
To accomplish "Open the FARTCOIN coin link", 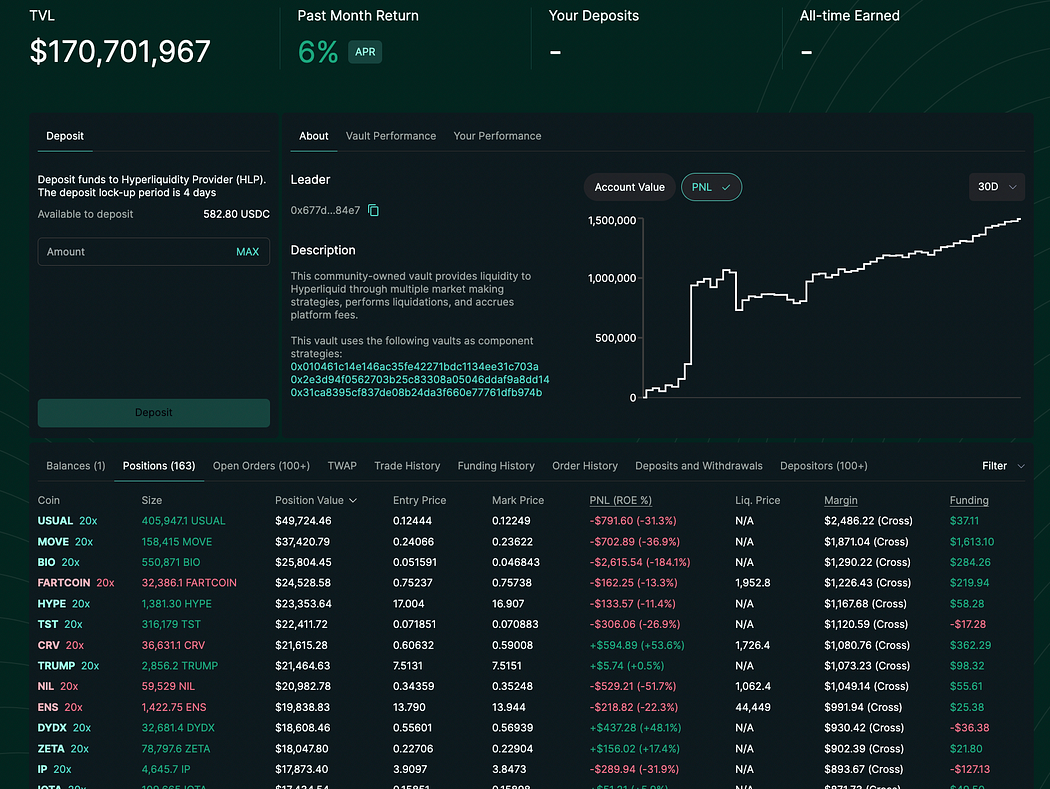I will tap(64, 583).
